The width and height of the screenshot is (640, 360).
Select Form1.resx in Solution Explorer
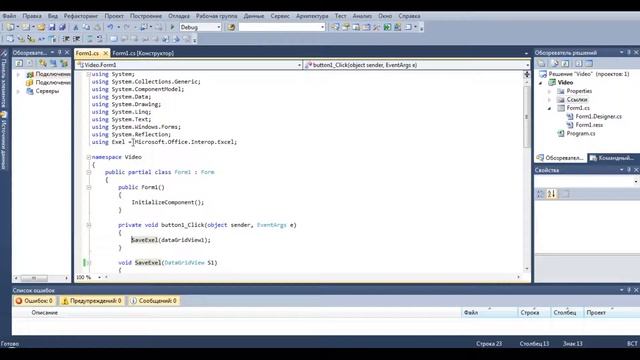pyautogui.click(x=589, y=125)
